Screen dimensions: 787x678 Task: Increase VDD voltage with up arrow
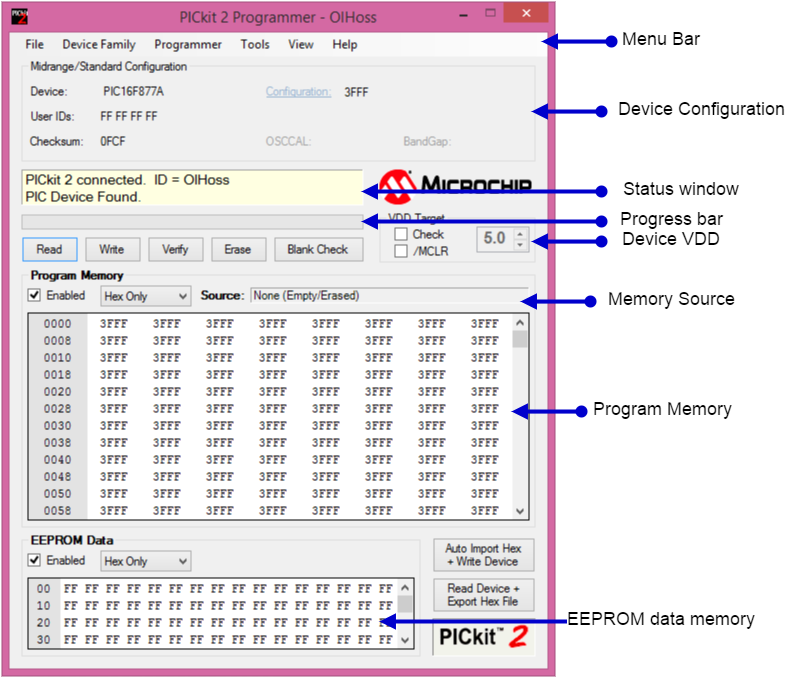519,233
